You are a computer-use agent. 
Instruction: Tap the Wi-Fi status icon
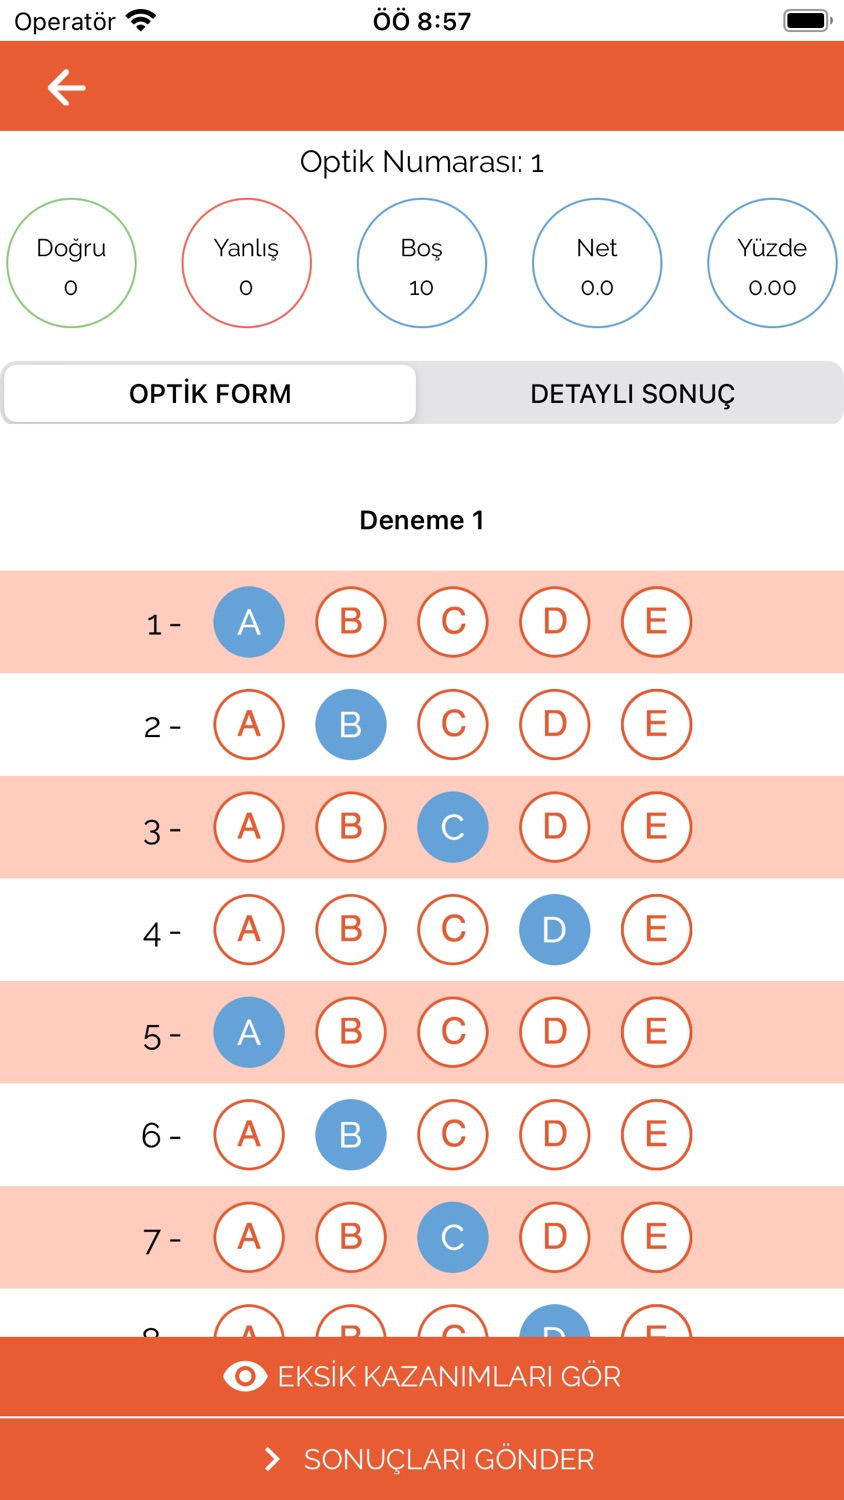(x=142, y=20)
